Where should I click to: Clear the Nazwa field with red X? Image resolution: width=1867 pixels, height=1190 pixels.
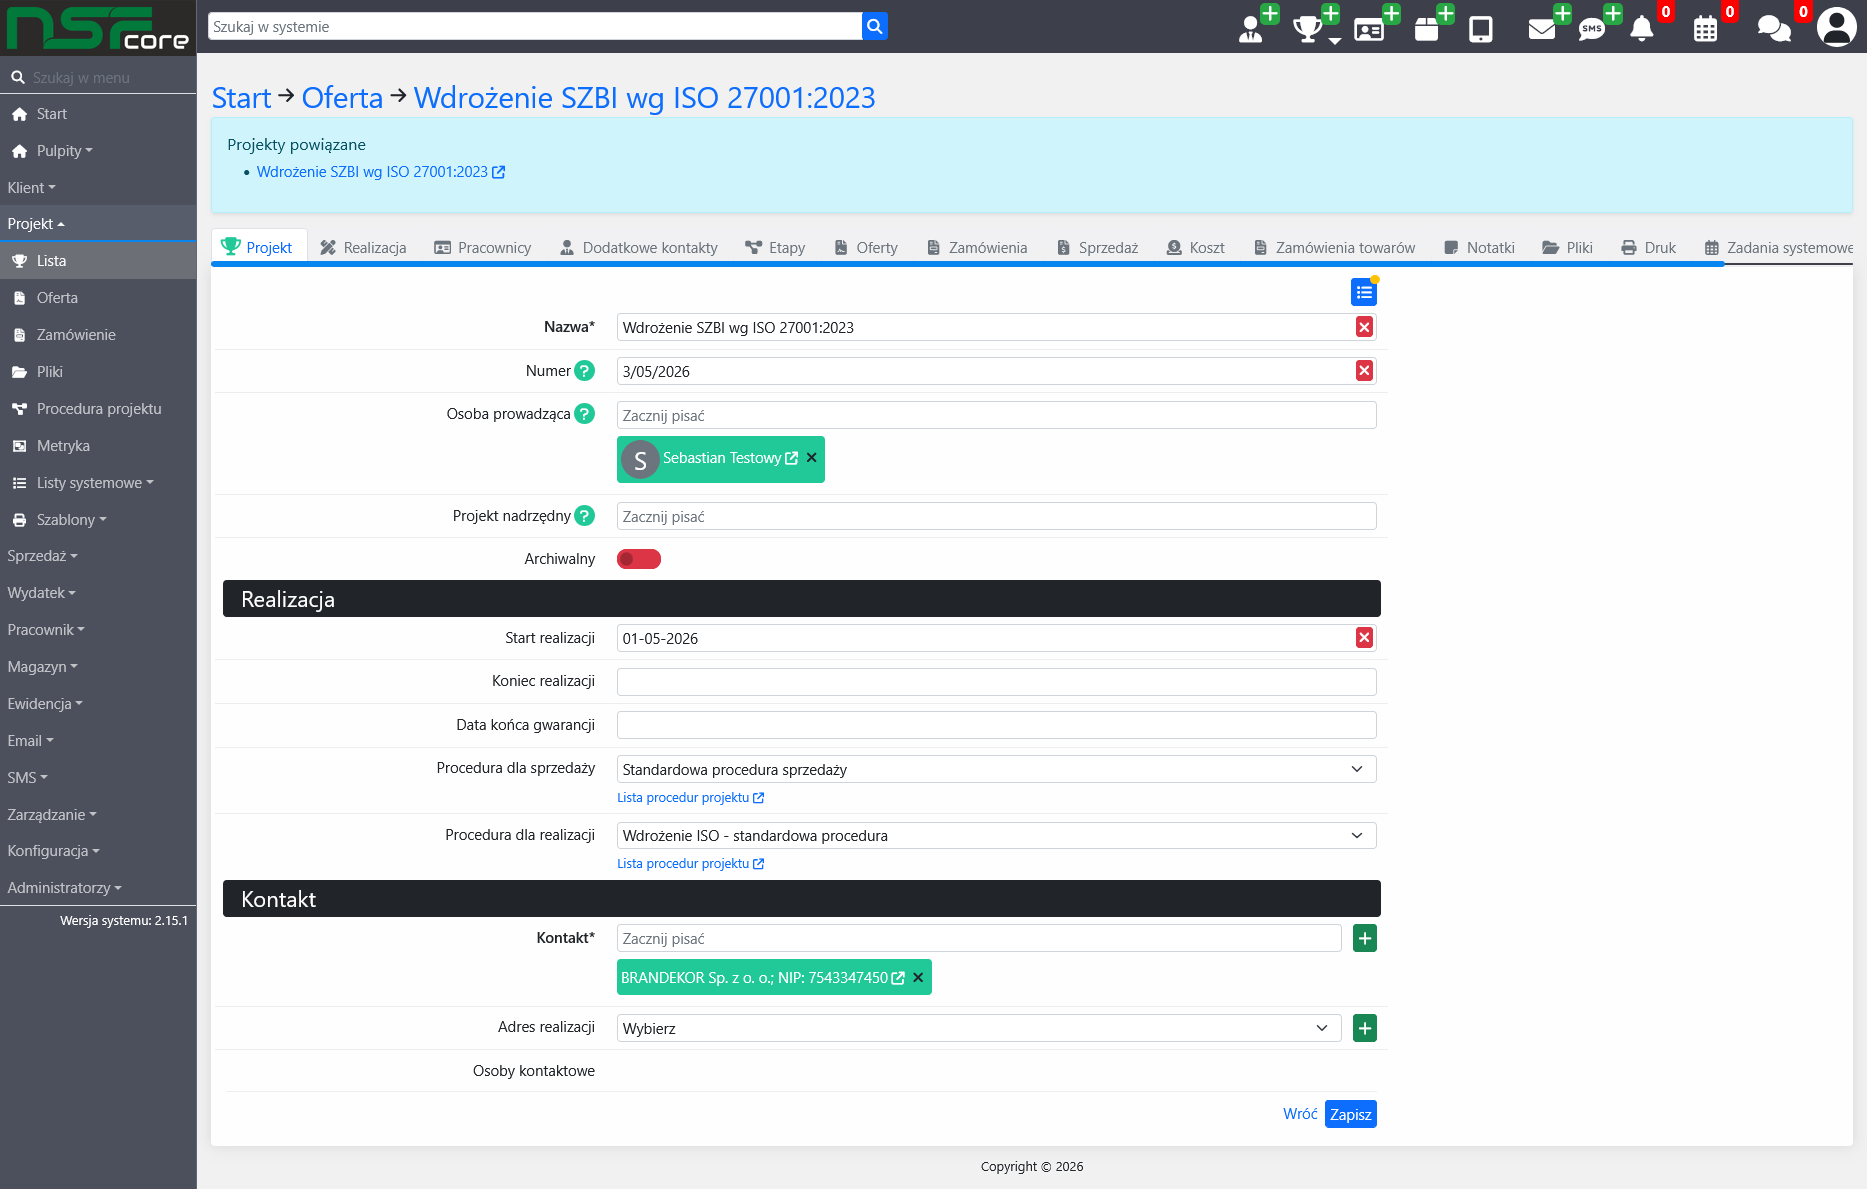tap(1364, 327)
